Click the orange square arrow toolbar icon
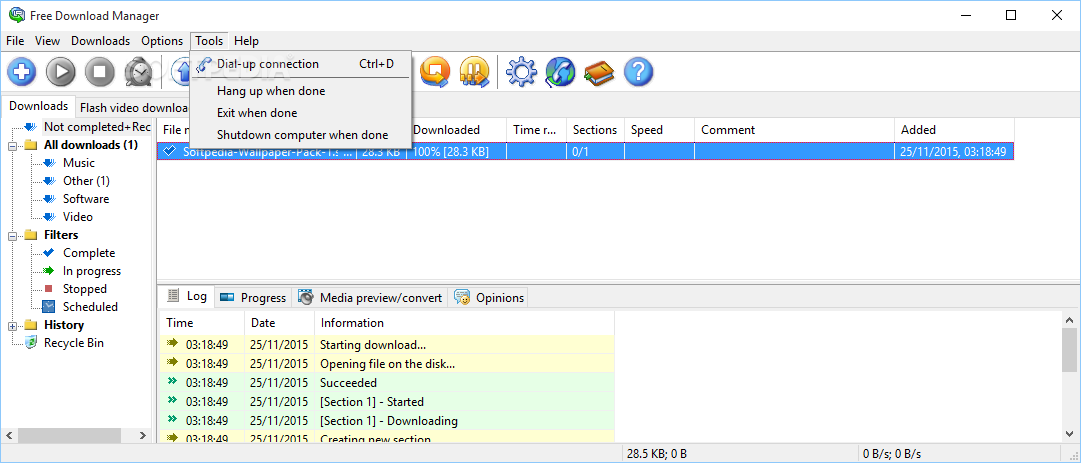1081x463 pixels. 435,71
